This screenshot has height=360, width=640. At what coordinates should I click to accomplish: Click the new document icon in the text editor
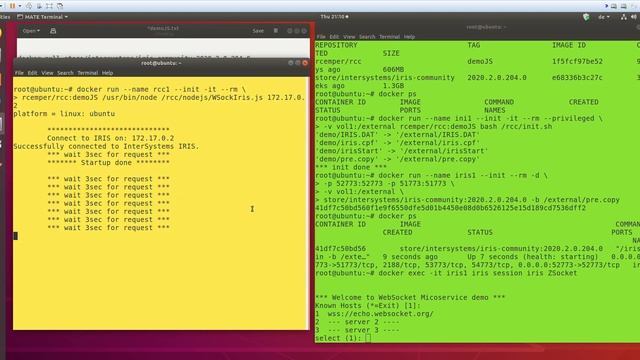53,31
